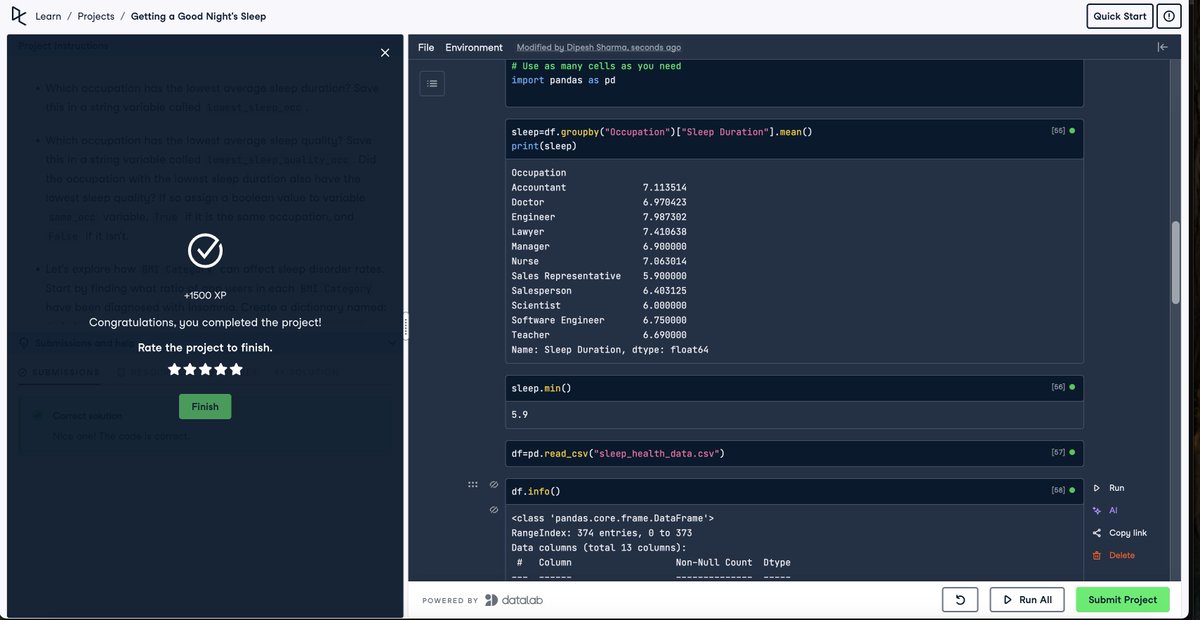
Task: Click status dot of cell 56
Action: click(1073, 387)
